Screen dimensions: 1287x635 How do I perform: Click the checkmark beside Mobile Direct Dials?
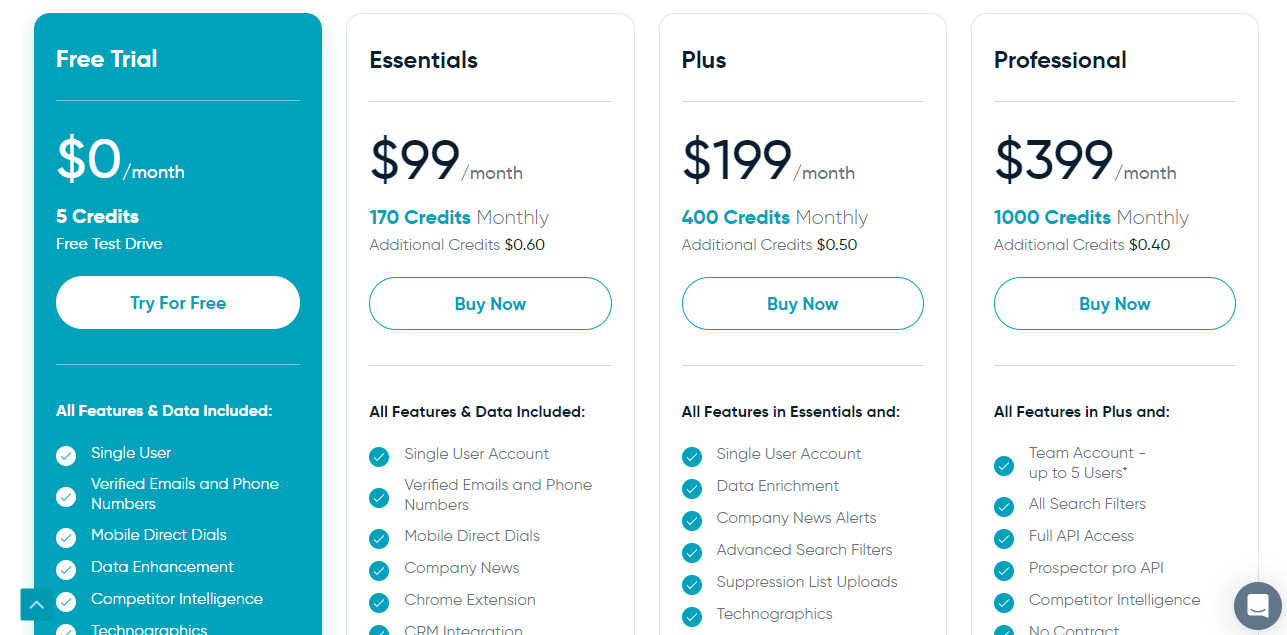[x=66, y=537]
